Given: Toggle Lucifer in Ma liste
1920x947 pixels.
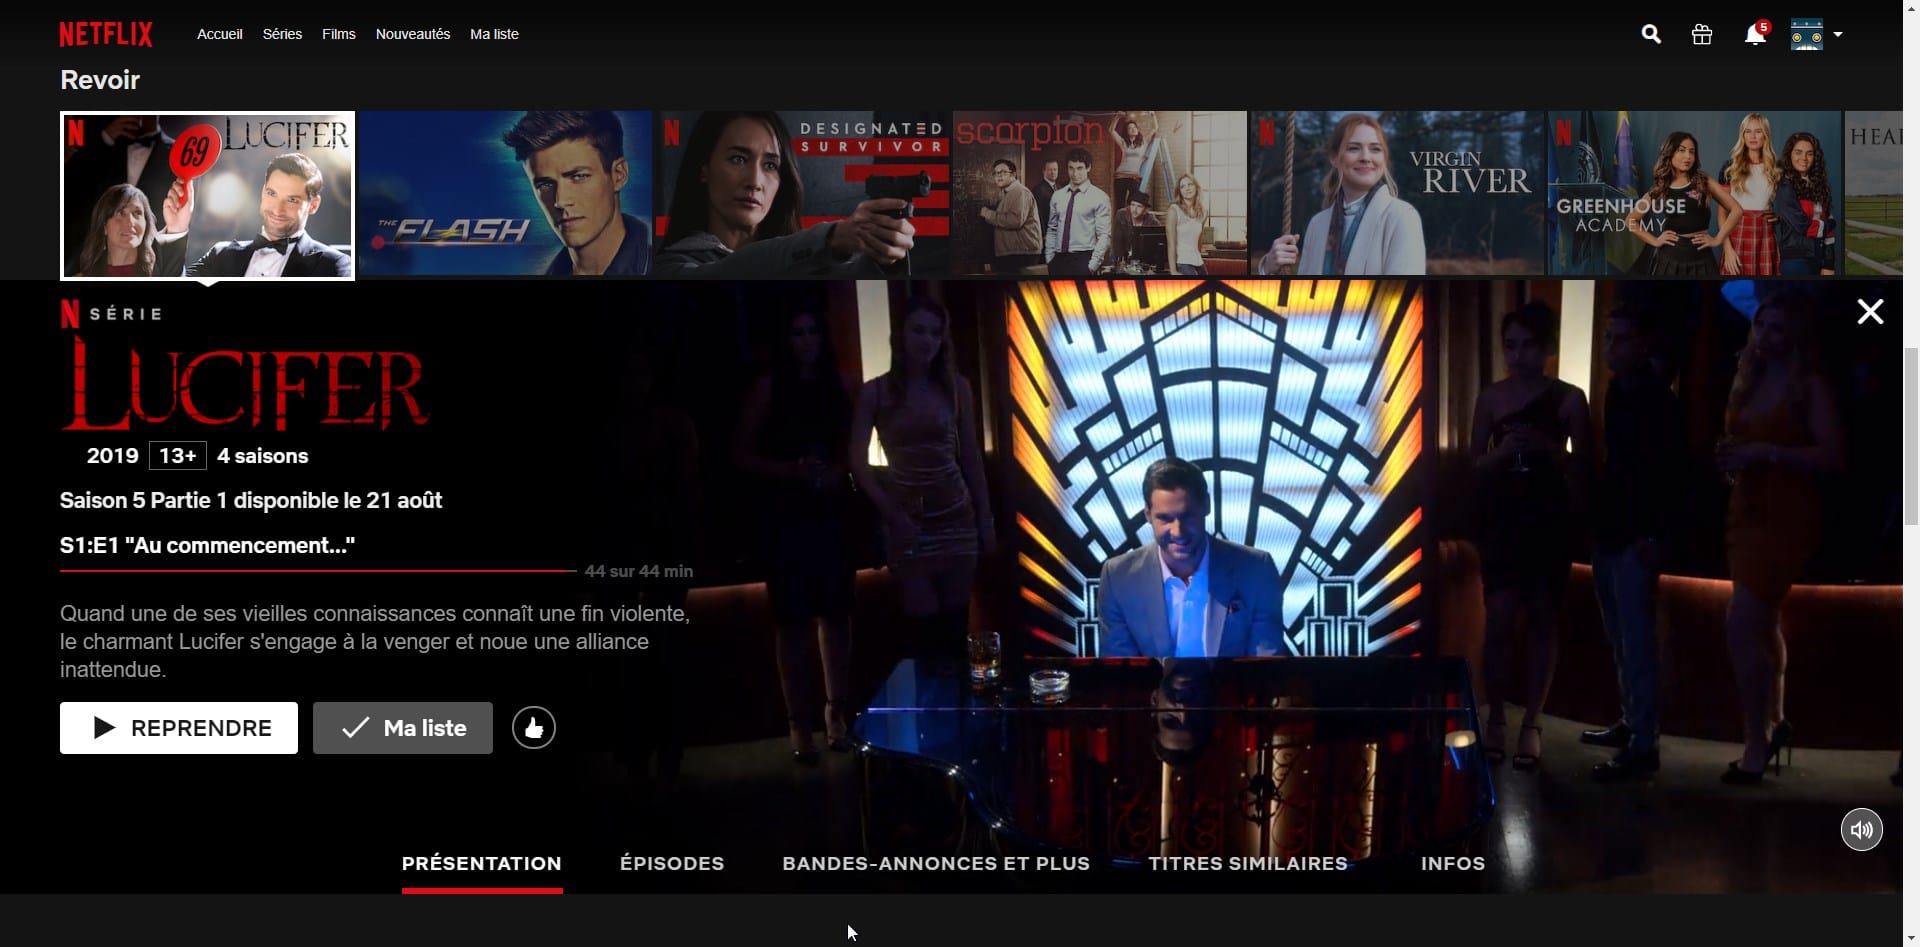Looking at the screenshot, I should pyautogui.click(x=403, y=728).
